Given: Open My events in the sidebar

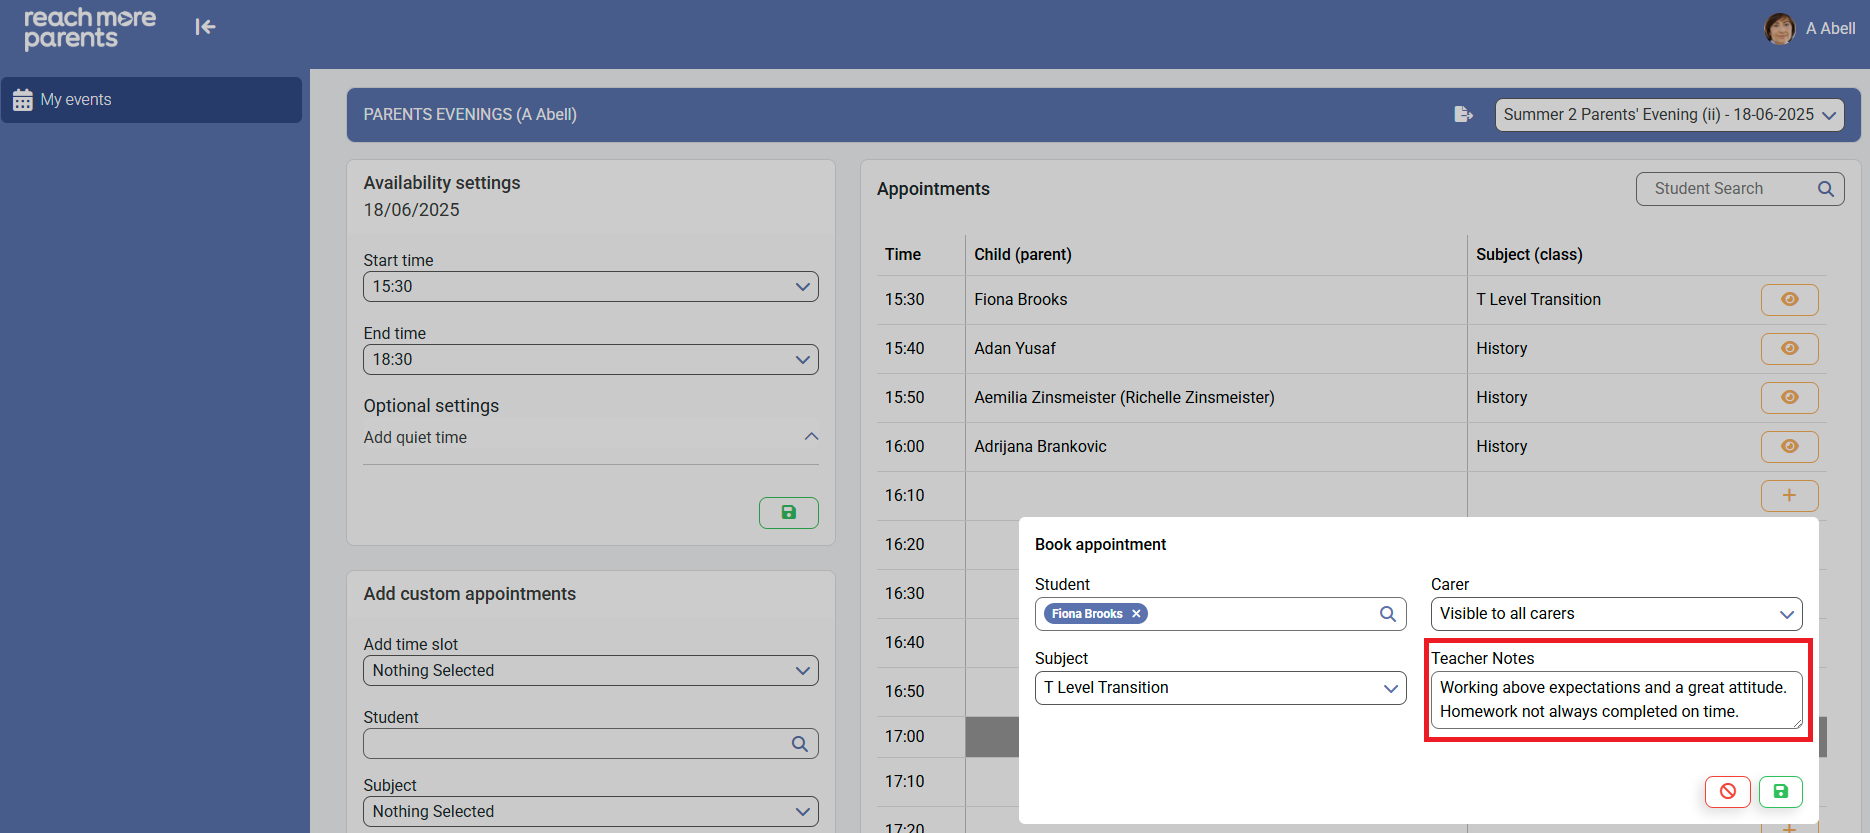Looking at the screenshot, I should click(152, 100).
